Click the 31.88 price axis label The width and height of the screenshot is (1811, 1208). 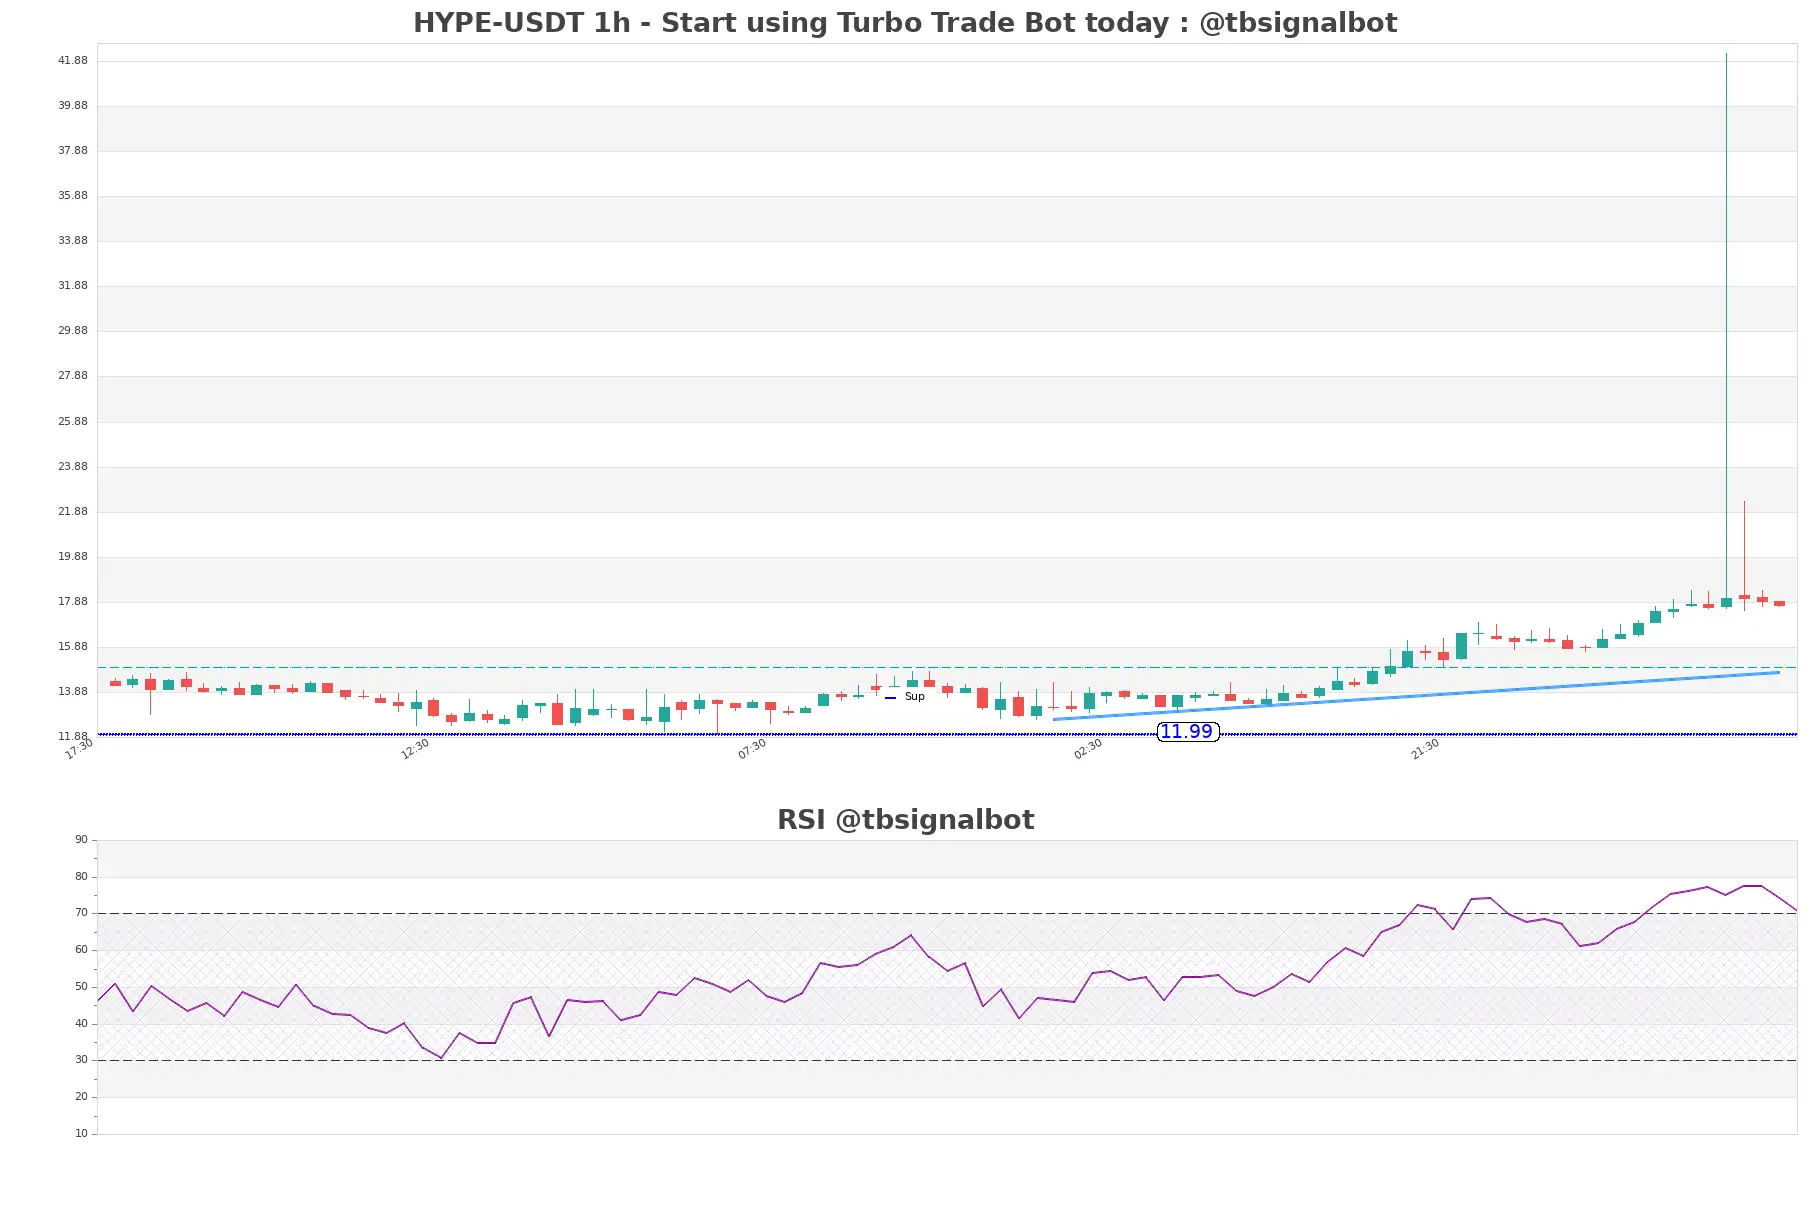[72, 286]
